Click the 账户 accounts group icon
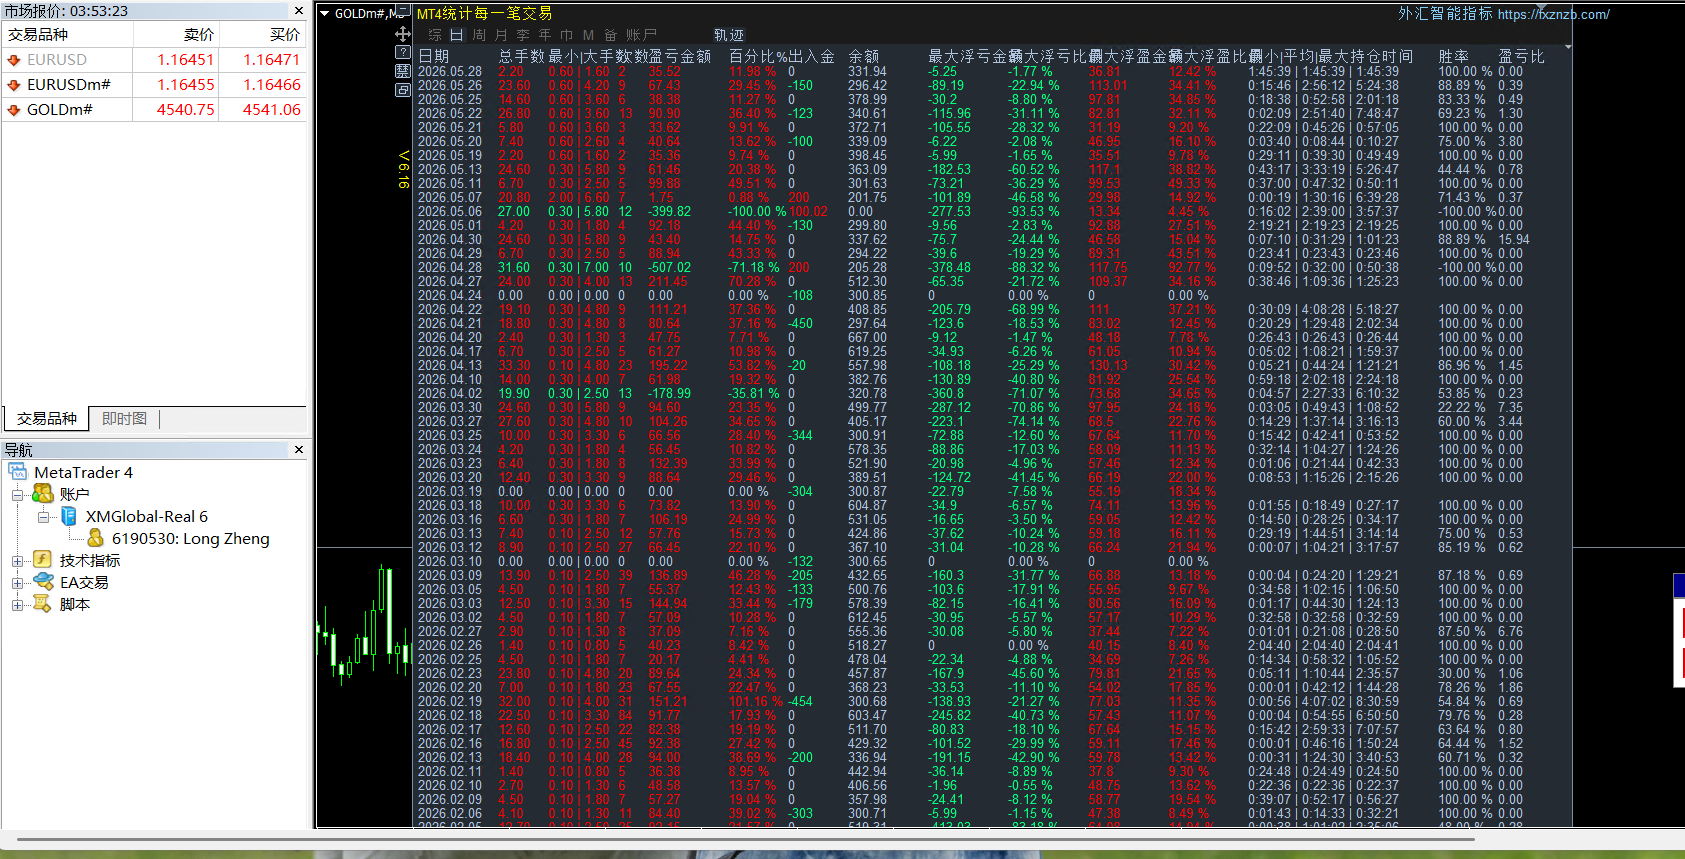Screen dimensions: 1685x859 point(43,494)
